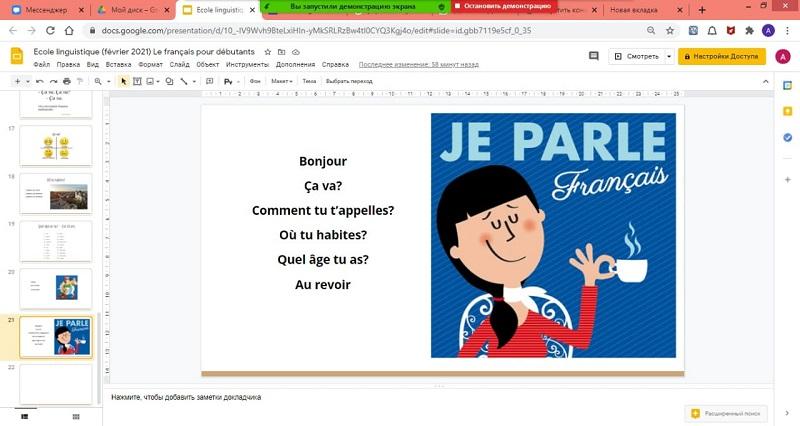Select the text box tool

click(139, 81)
